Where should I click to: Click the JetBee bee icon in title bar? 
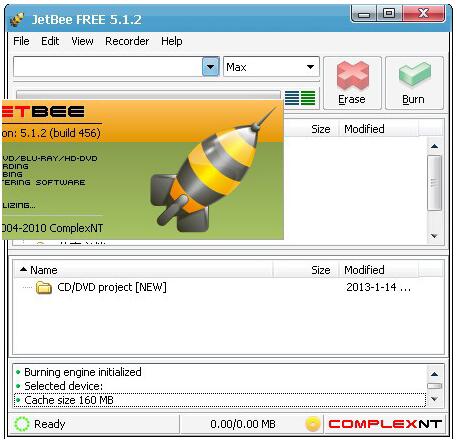[17, 19]
